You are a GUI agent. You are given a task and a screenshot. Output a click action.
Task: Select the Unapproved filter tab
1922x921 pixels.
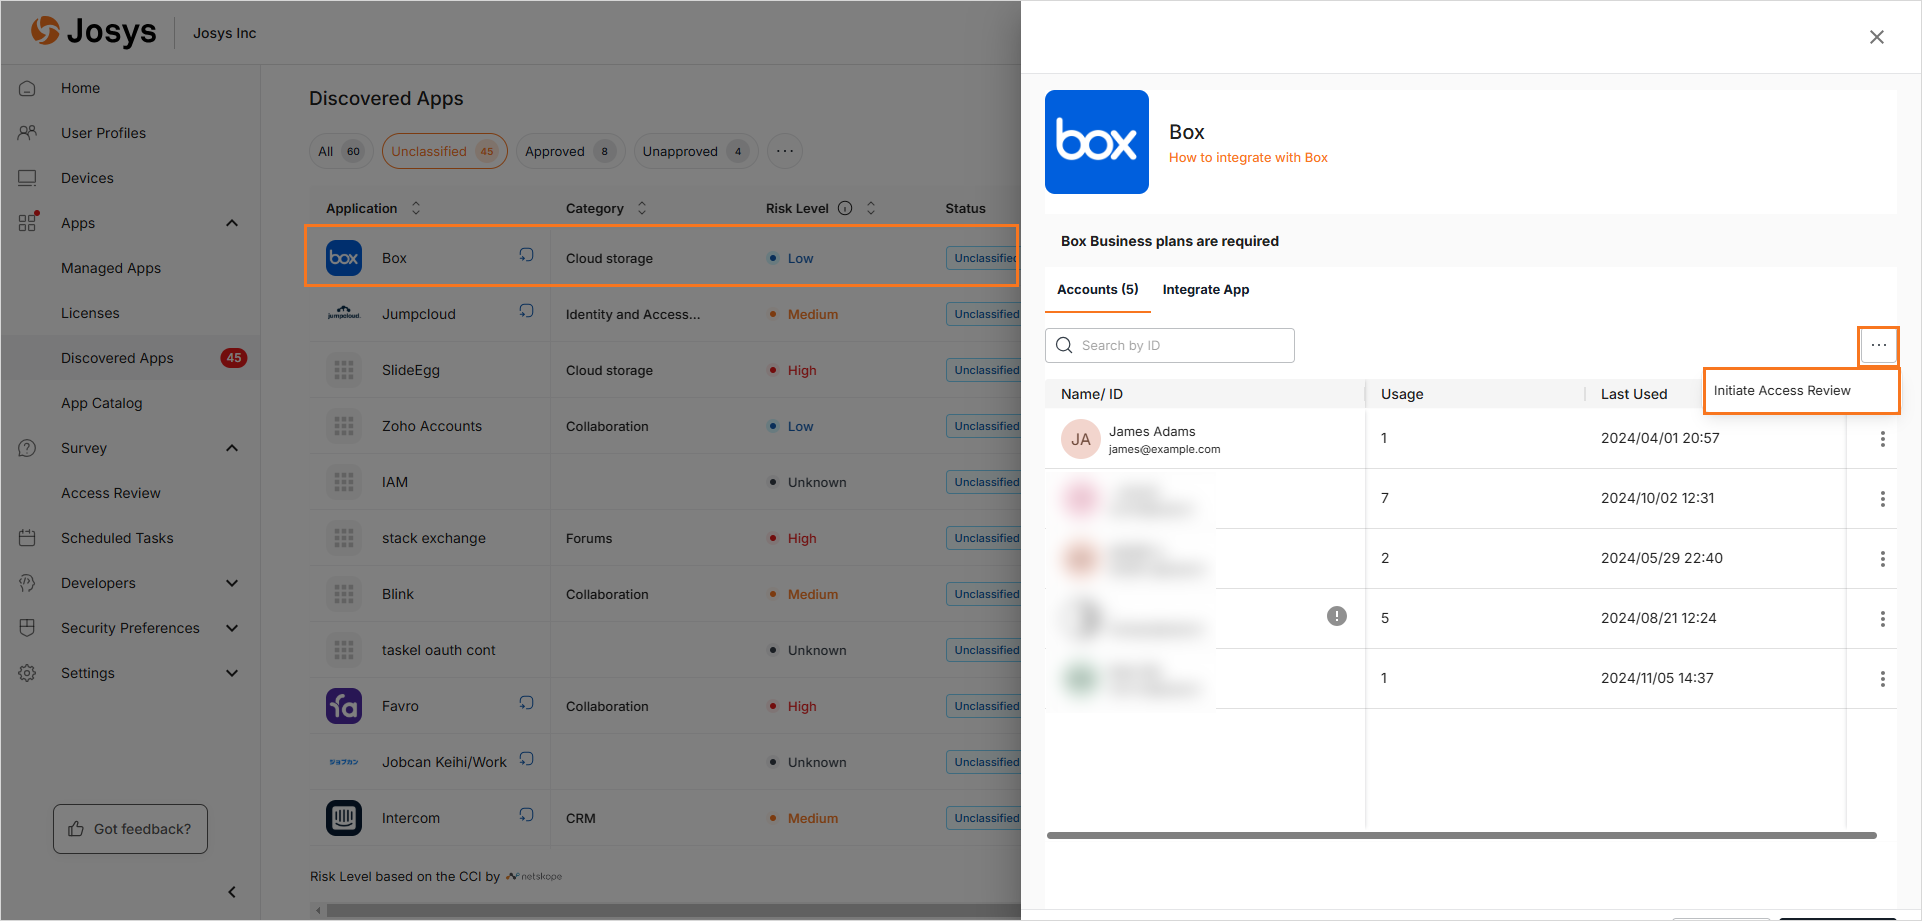point(696,151)
